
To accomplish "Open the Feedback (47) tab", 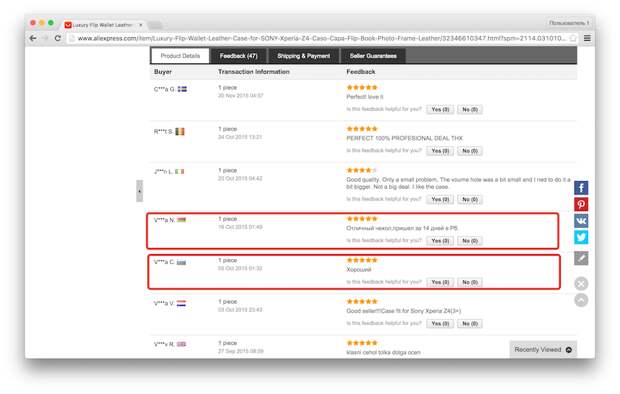I will coord(238,56).
